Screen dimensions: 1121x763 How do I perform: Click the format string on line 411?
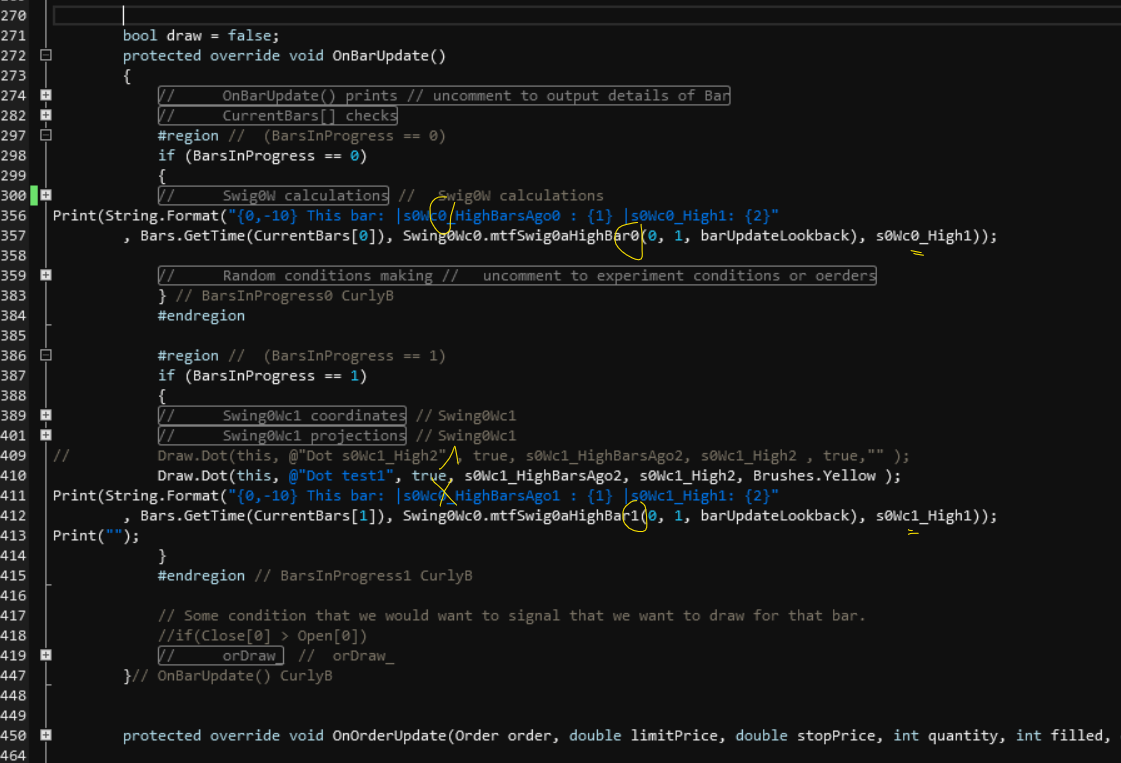coord(503,496)
